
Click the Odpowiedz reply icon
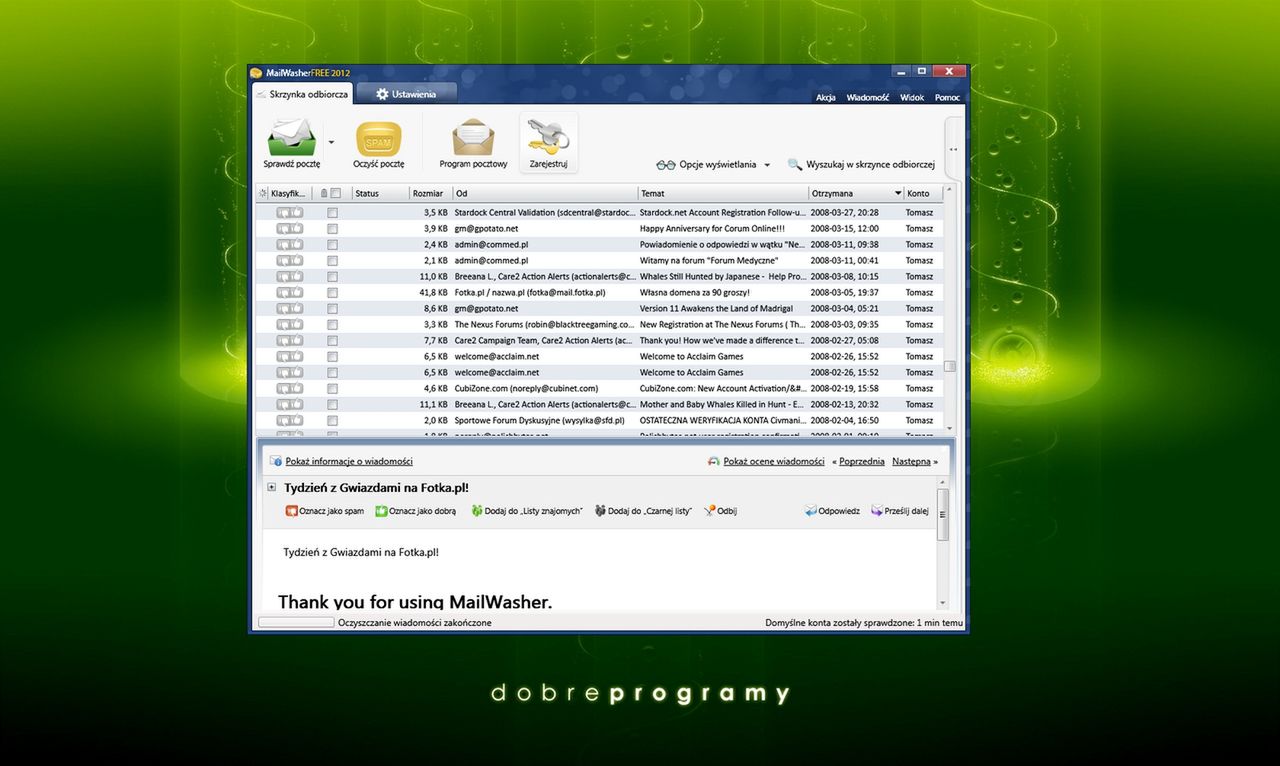pyautogui.click(x=811, y=511)
